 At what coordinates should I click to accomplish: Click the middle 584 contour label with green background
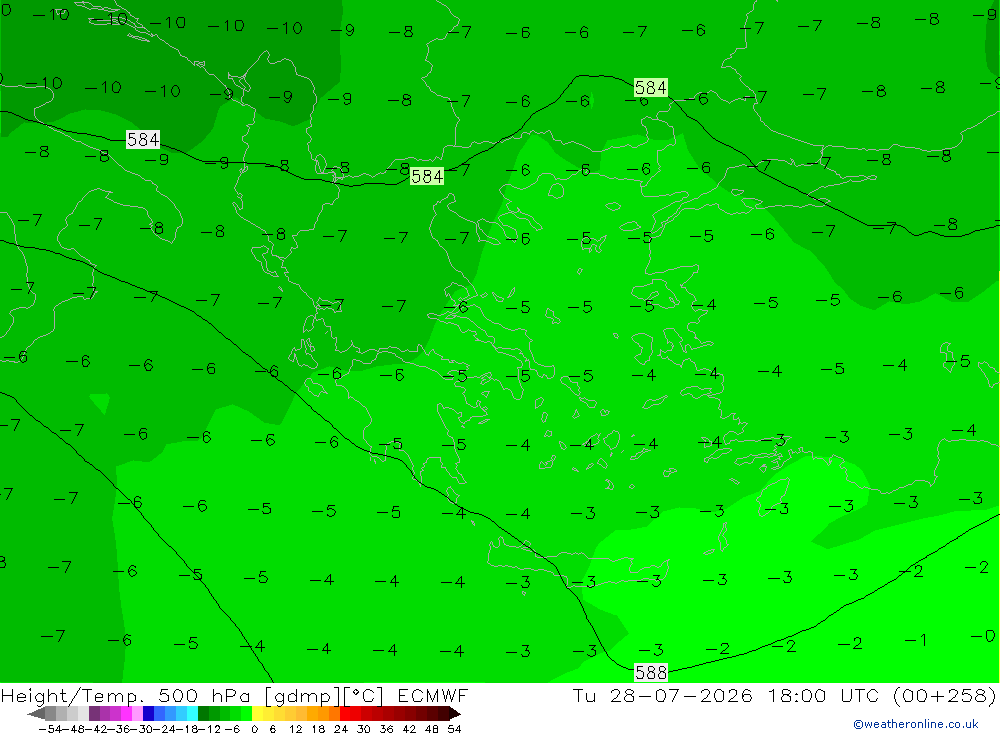(x=427, y=175)
